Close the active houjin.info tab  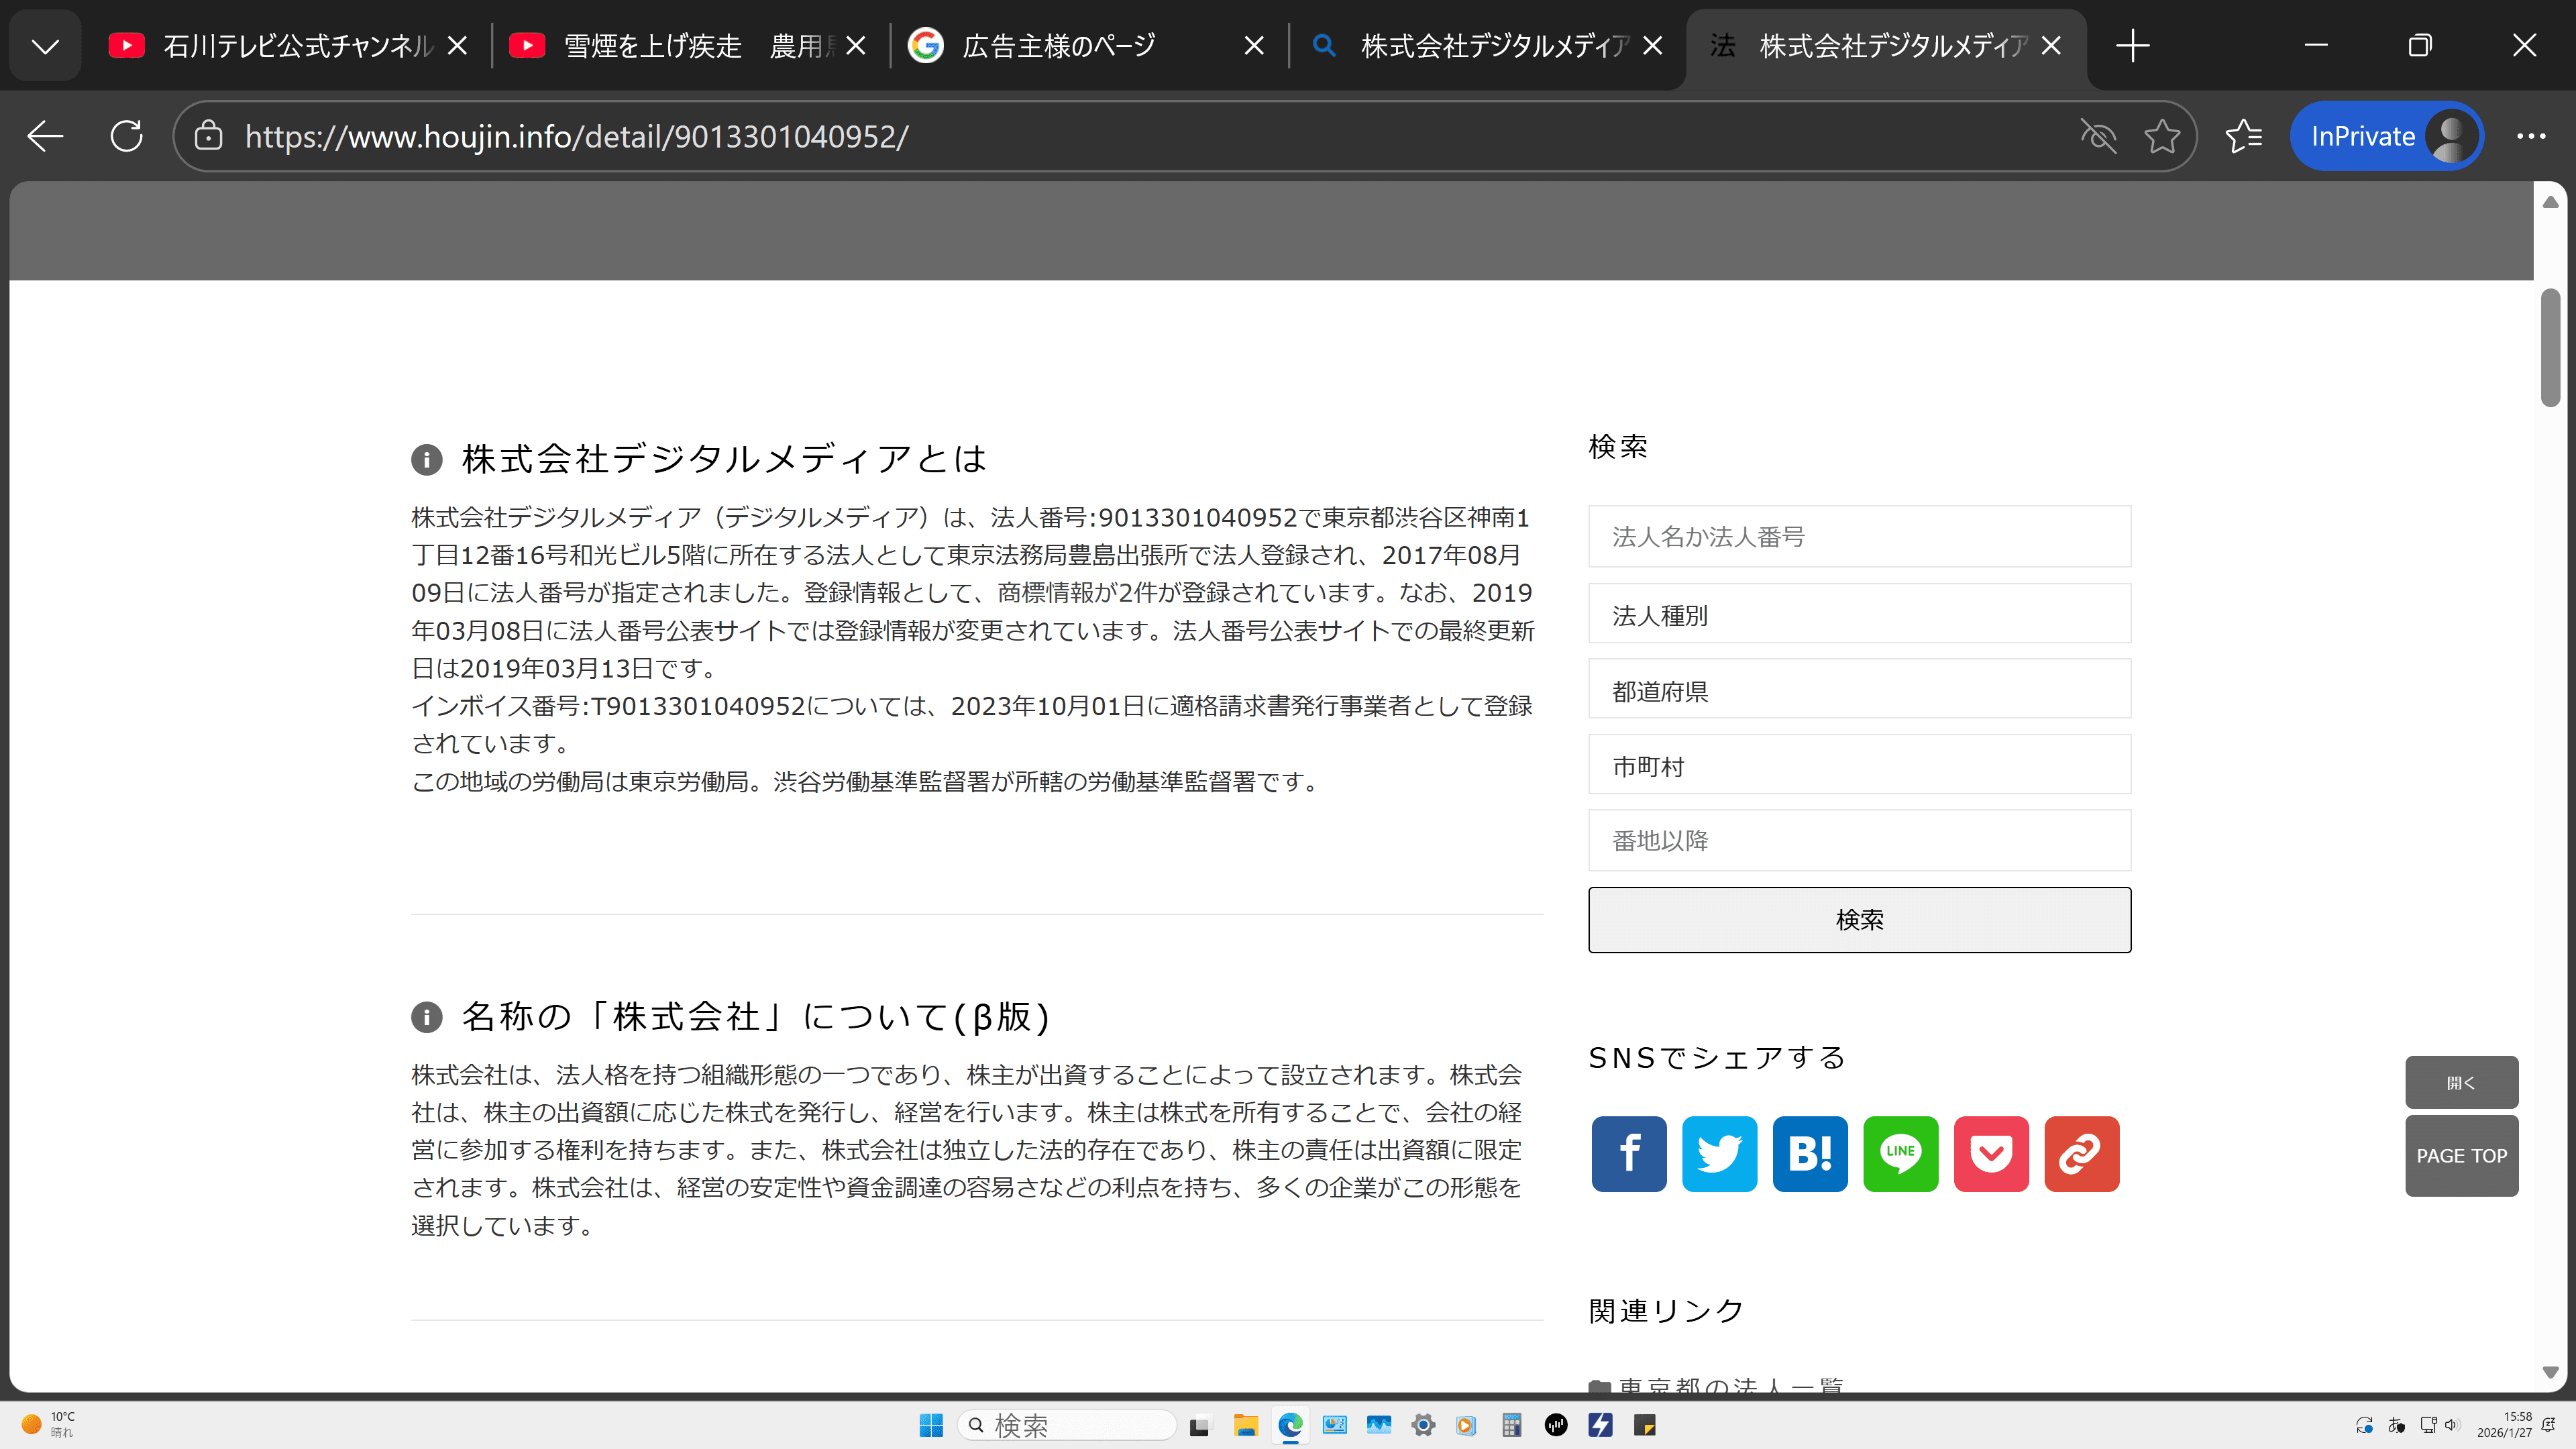2051,46
